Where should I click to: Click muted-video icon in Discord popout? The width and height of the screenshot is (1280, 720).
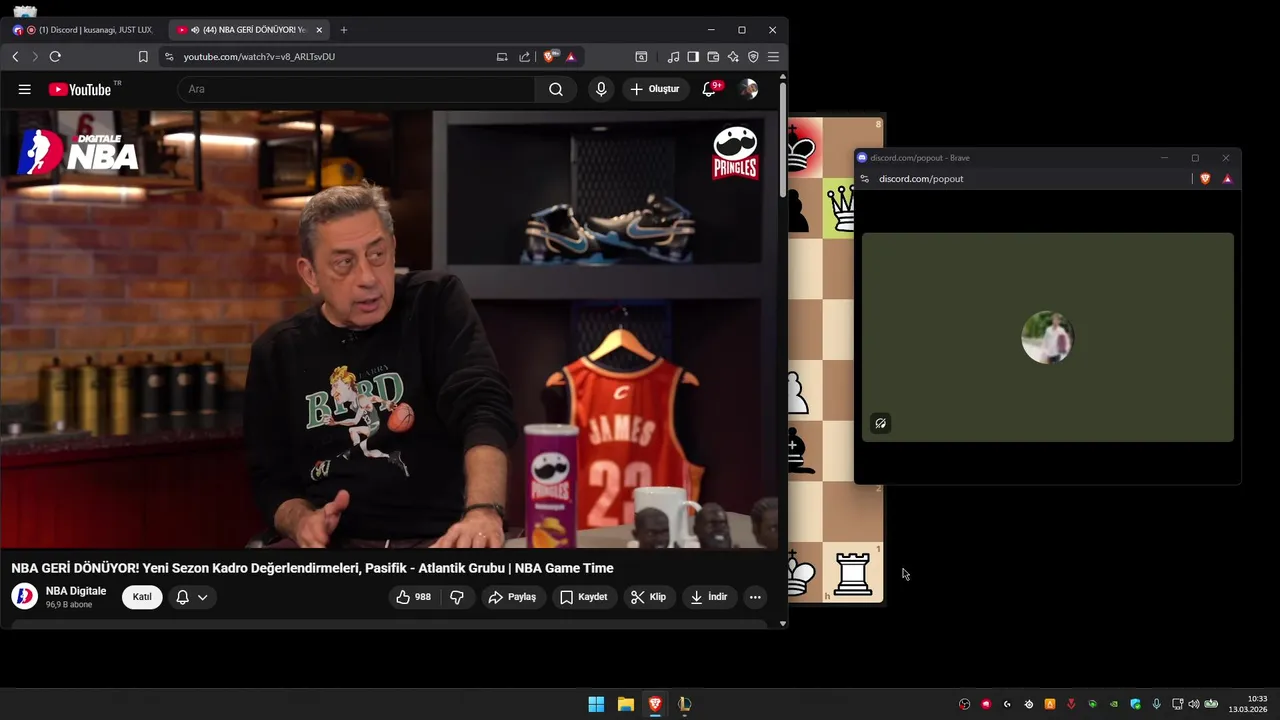pyautogui.click(x=880, y=423)
